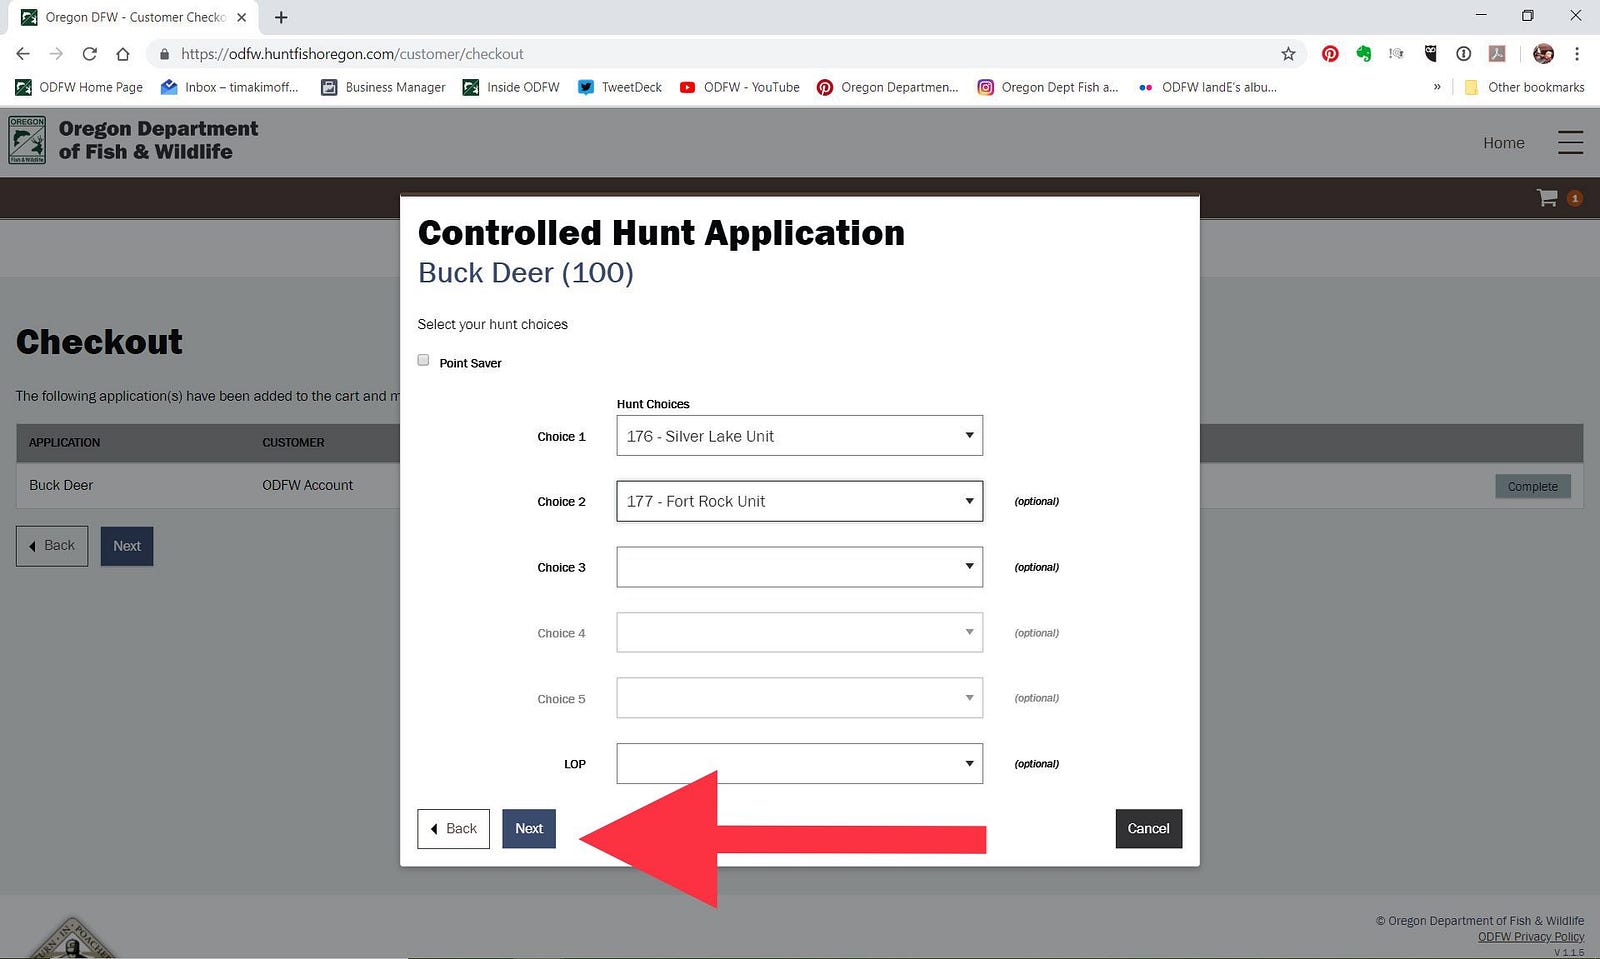Screen dimensions: 1600x959
Task: Click the address bar URL
Action: tap(352, 54)
